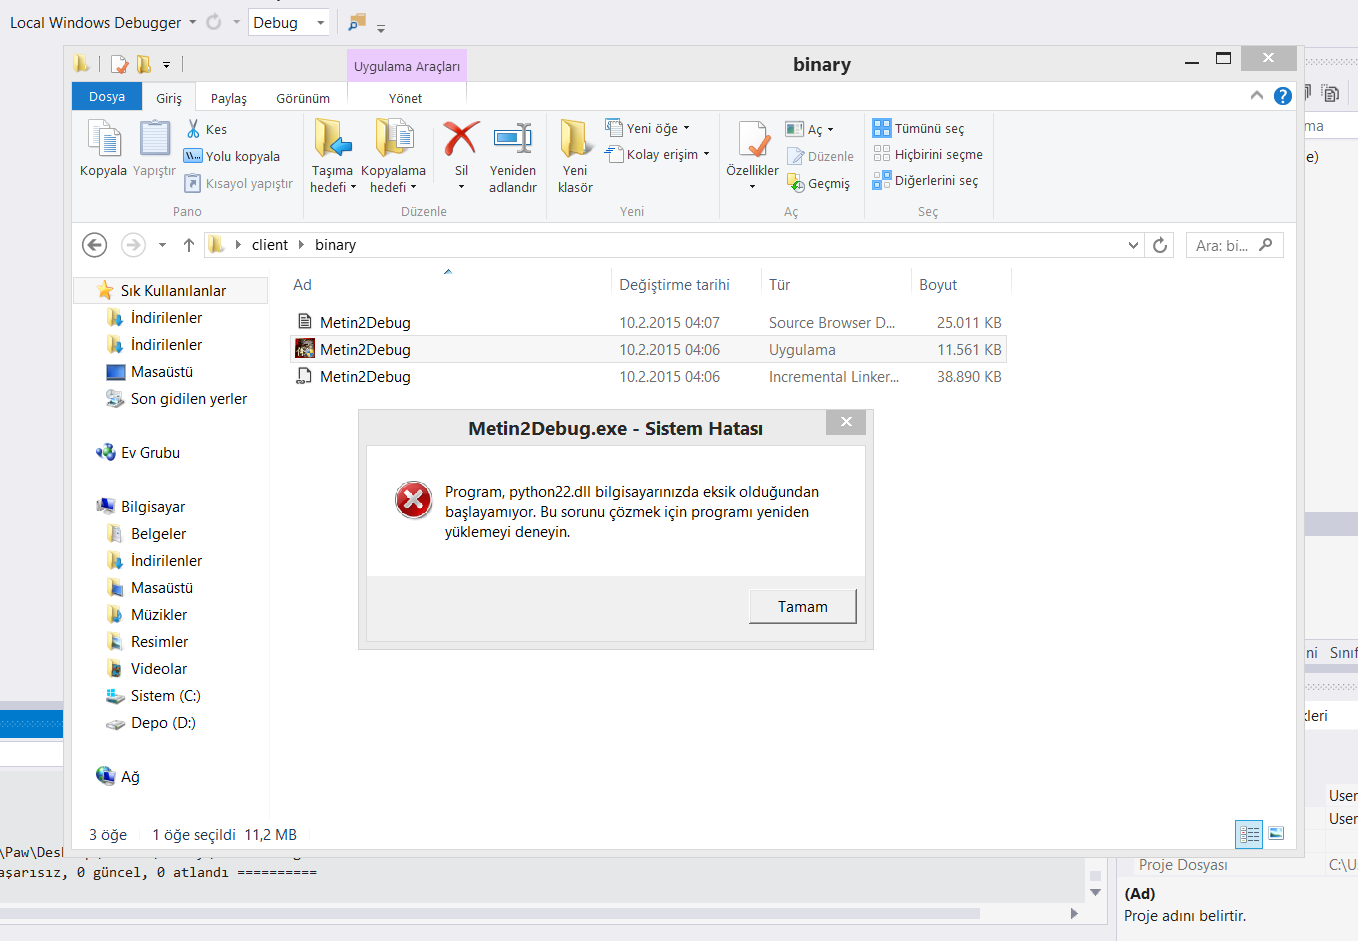Image resolution: width=1358 pixels, height=941 pixels.
Task: Click Tamam in the error dialog
Action: (x=803, y=606)
